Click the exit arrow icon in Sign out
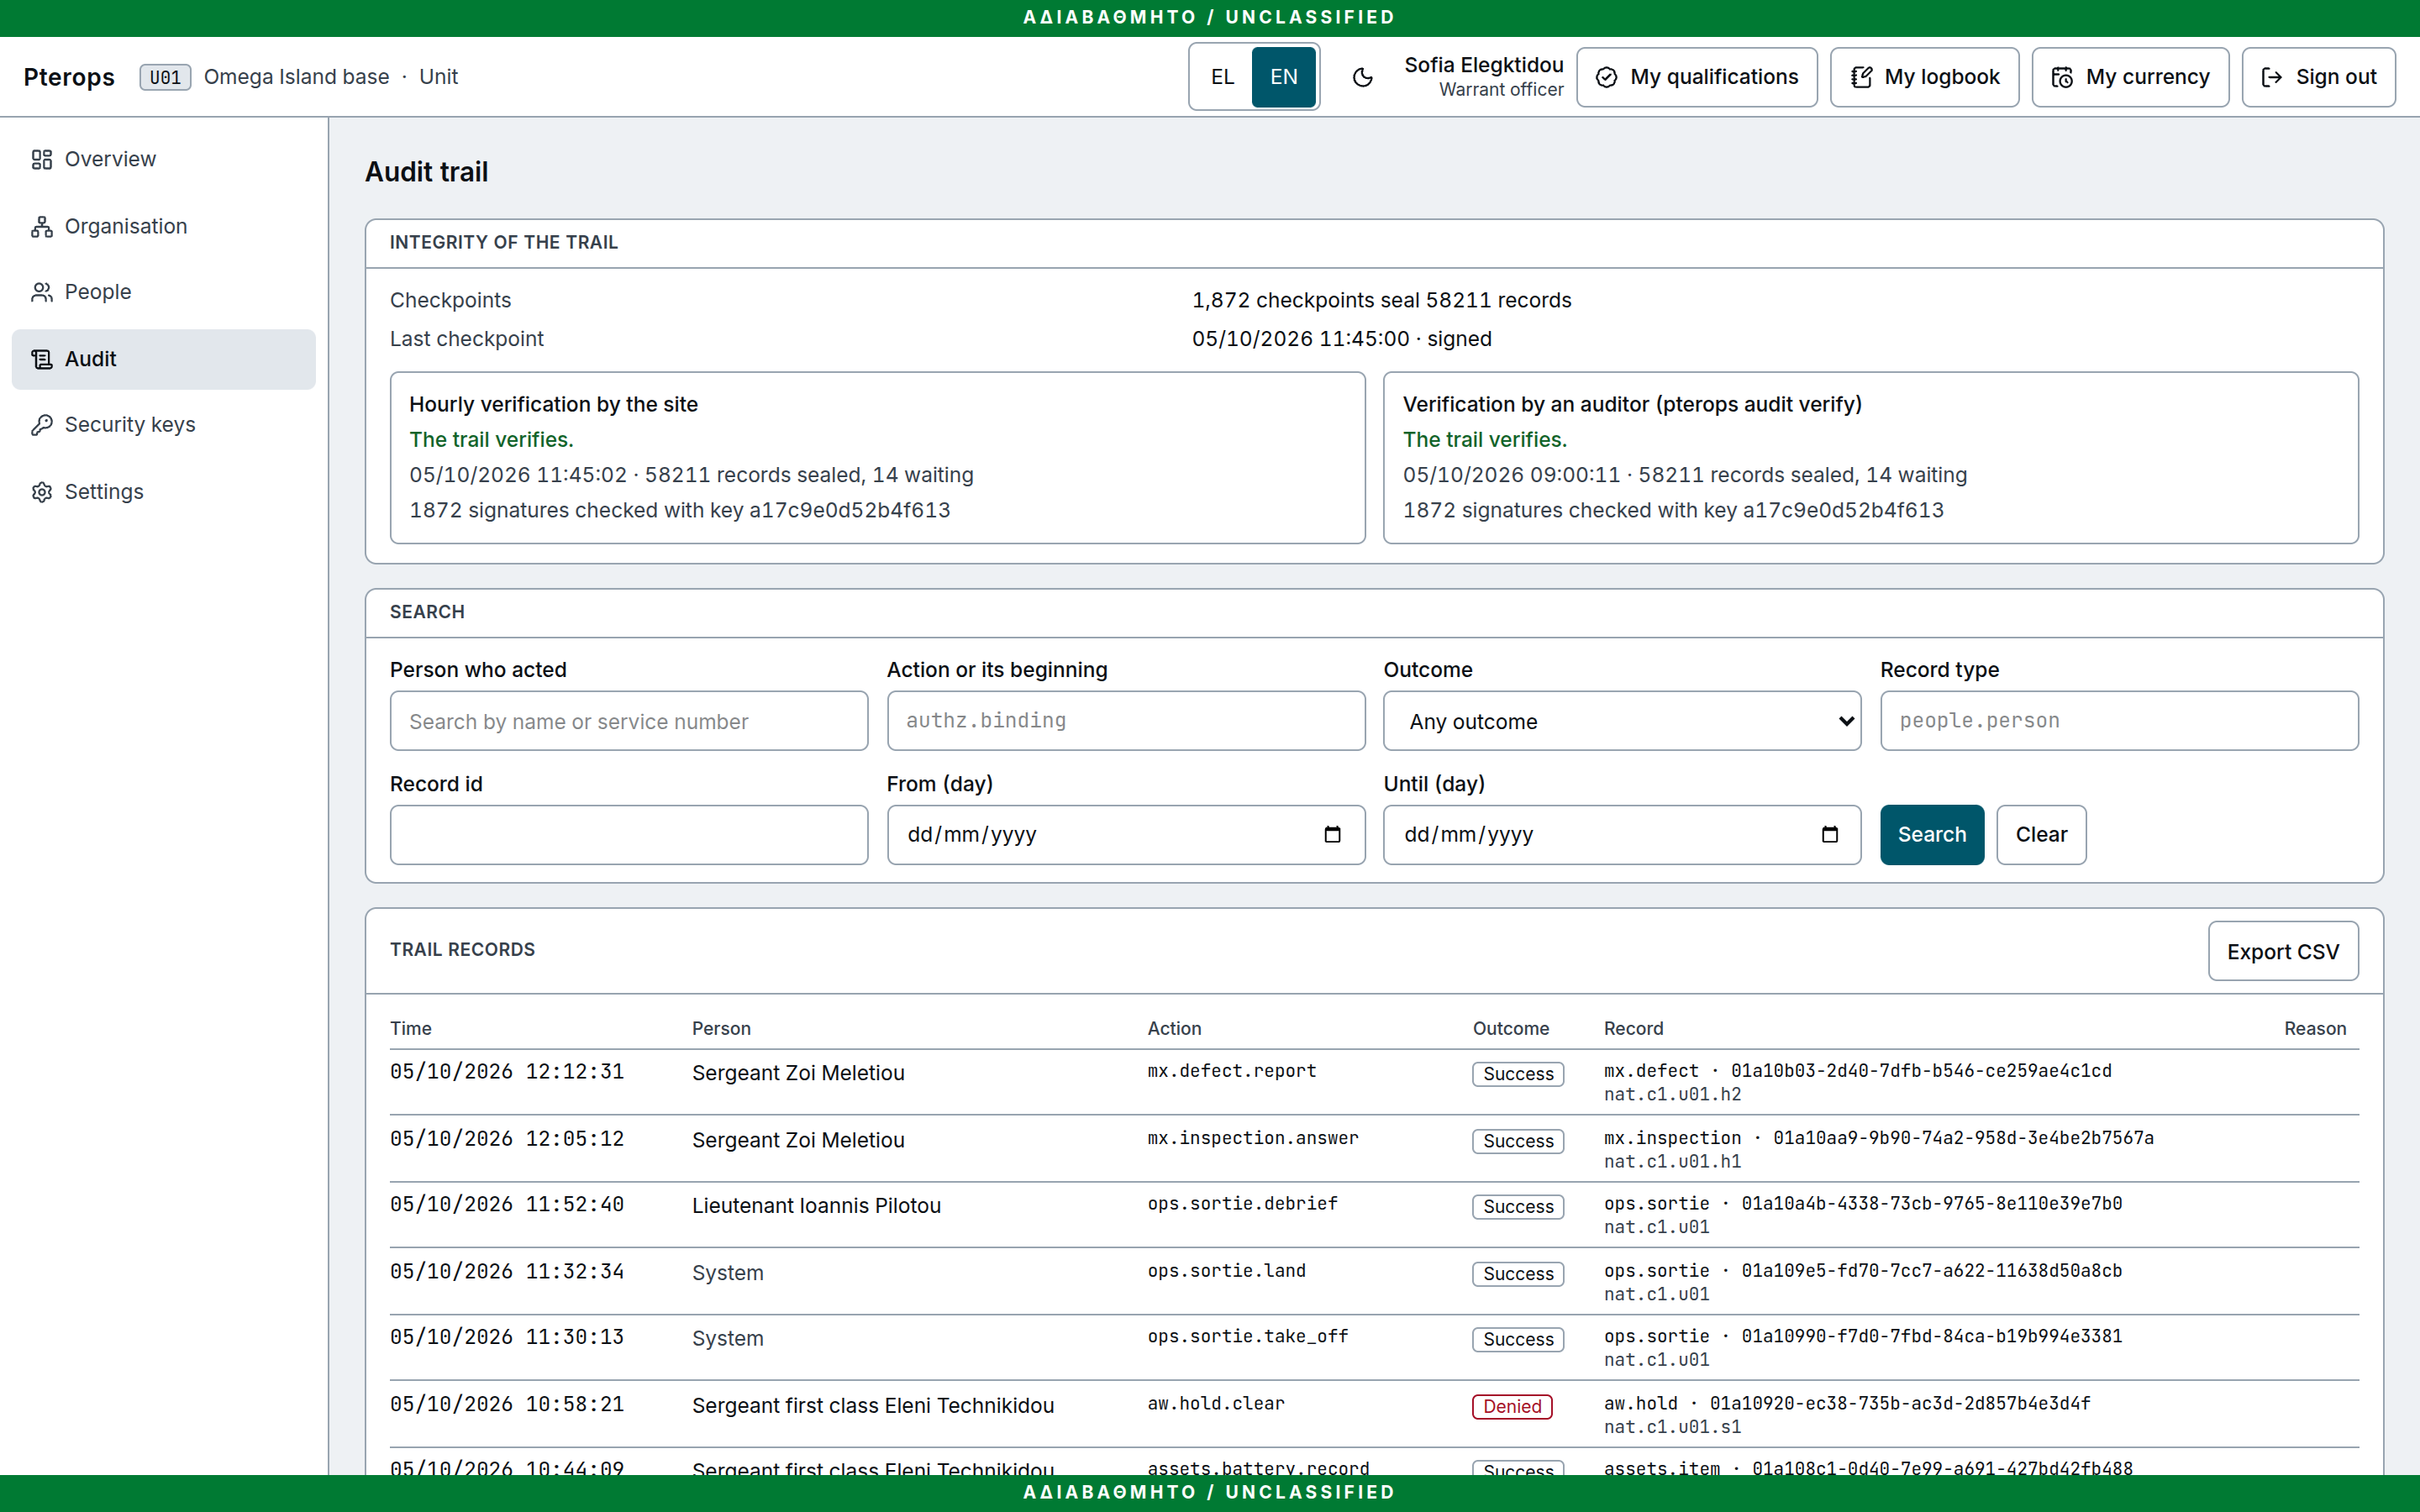The height and width of the screenshot is (1512, 2420). pos(2271,77)
